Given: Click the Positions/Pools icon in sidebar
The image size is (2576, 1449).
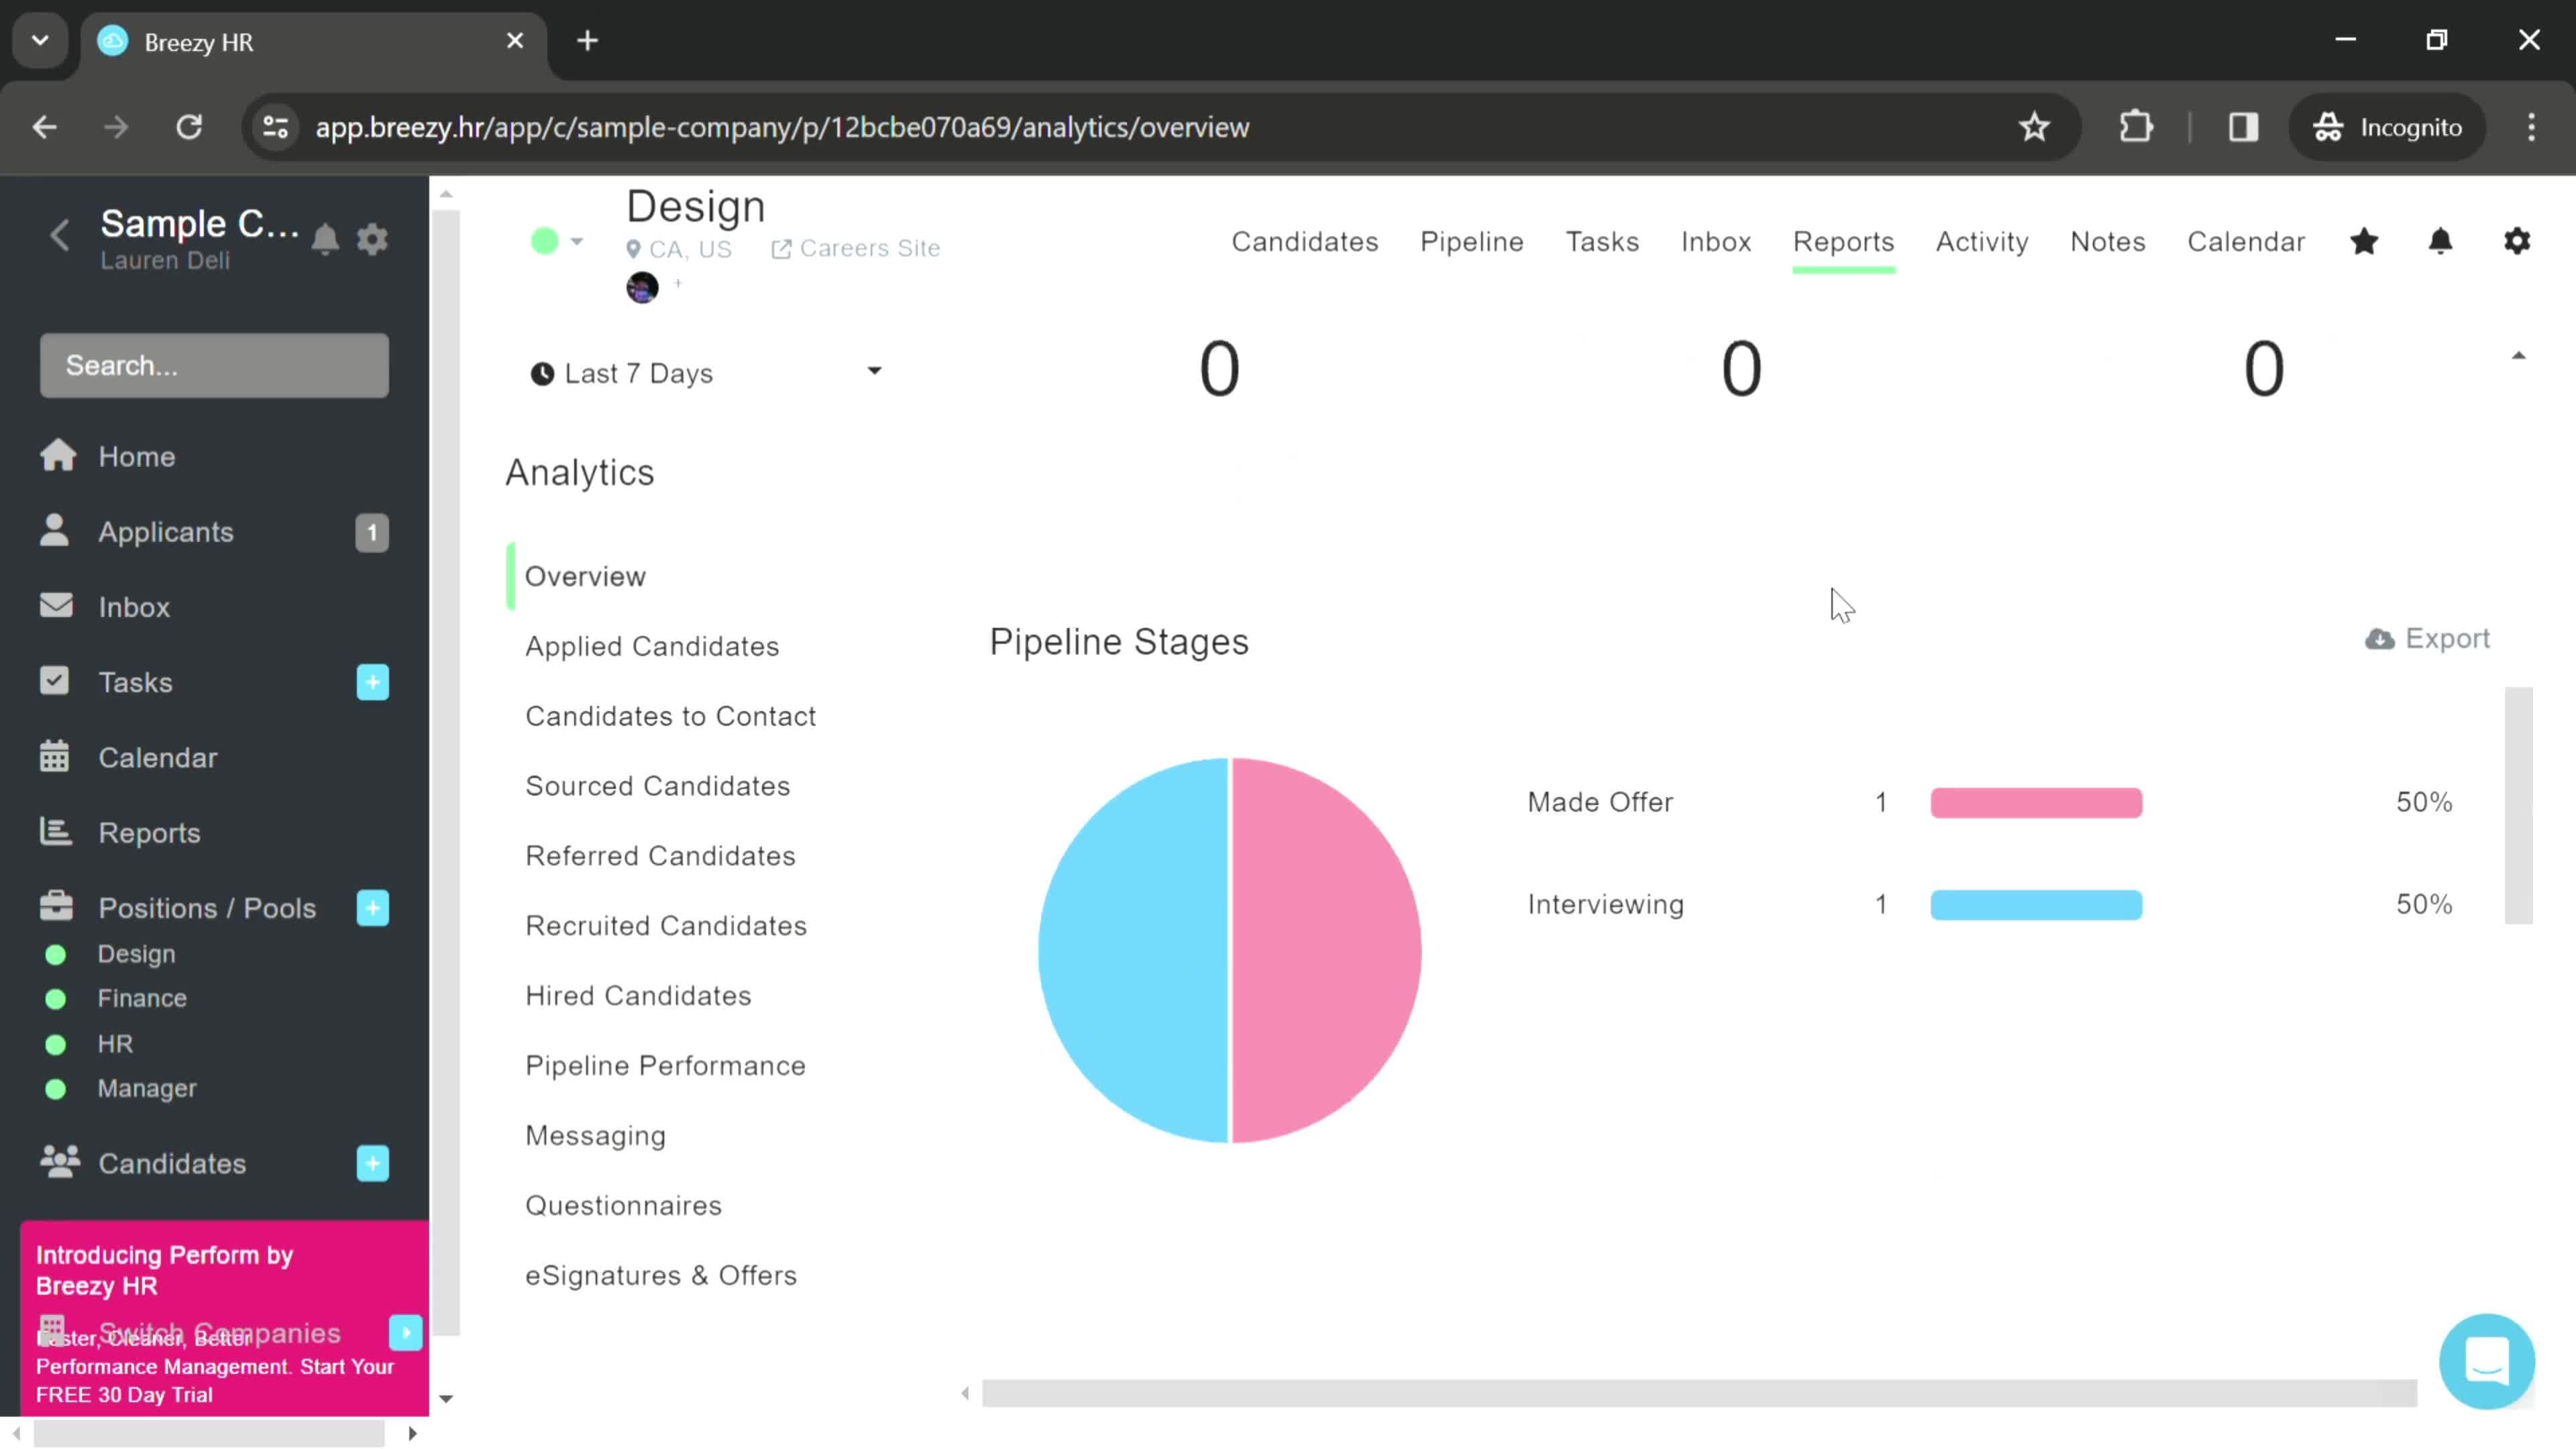Looking at the screenshot, I should (x=55, y=908).
